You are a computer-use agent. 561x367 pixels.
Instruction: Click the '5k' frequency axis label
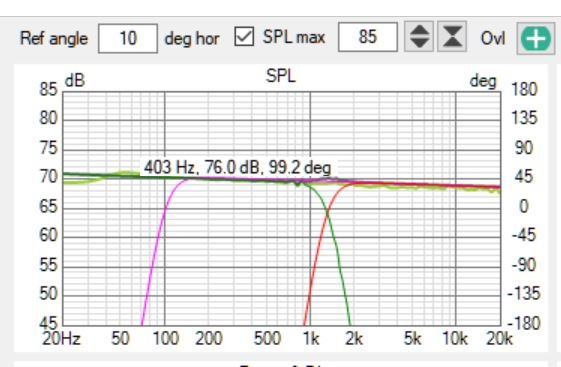(412, 338)
